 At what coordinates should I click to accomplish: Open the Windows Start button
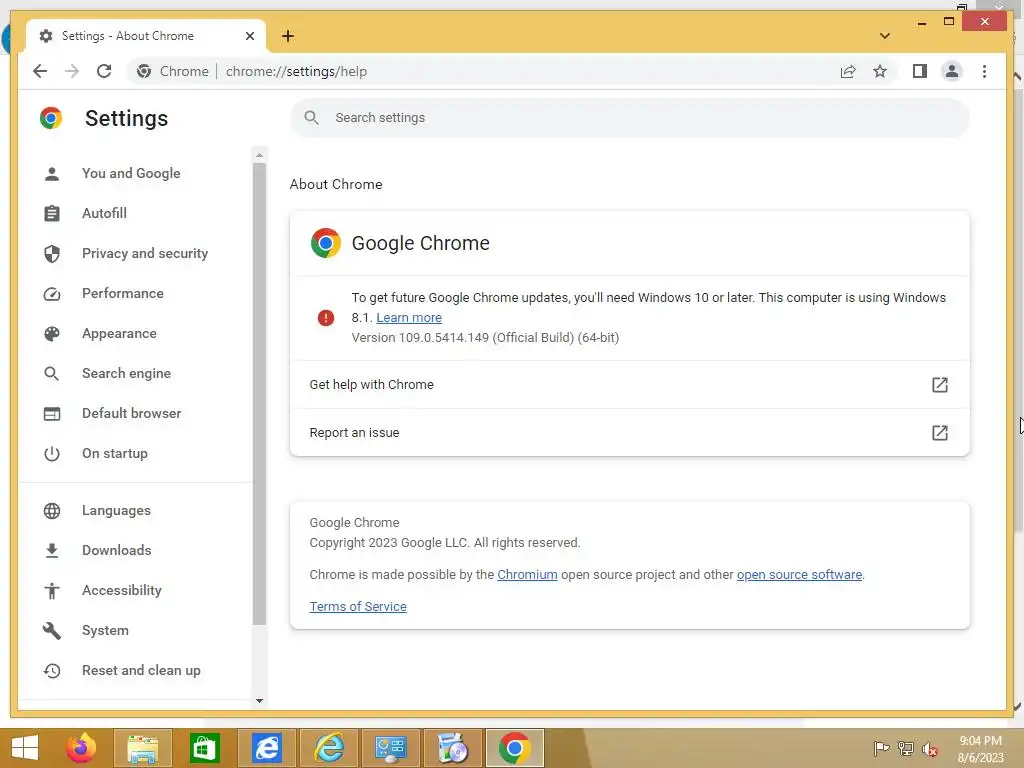click(25, 748)
